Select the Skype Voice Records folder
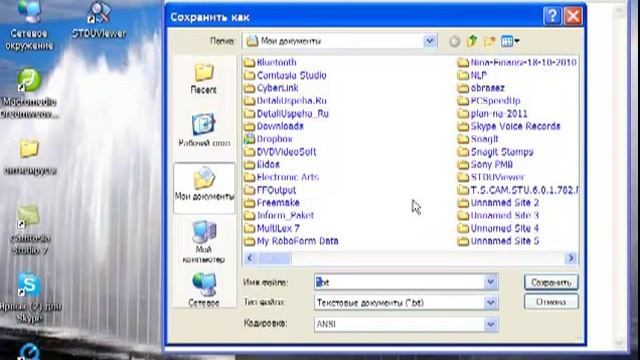This screenshot has height=360, width=640. click(509, 127)
